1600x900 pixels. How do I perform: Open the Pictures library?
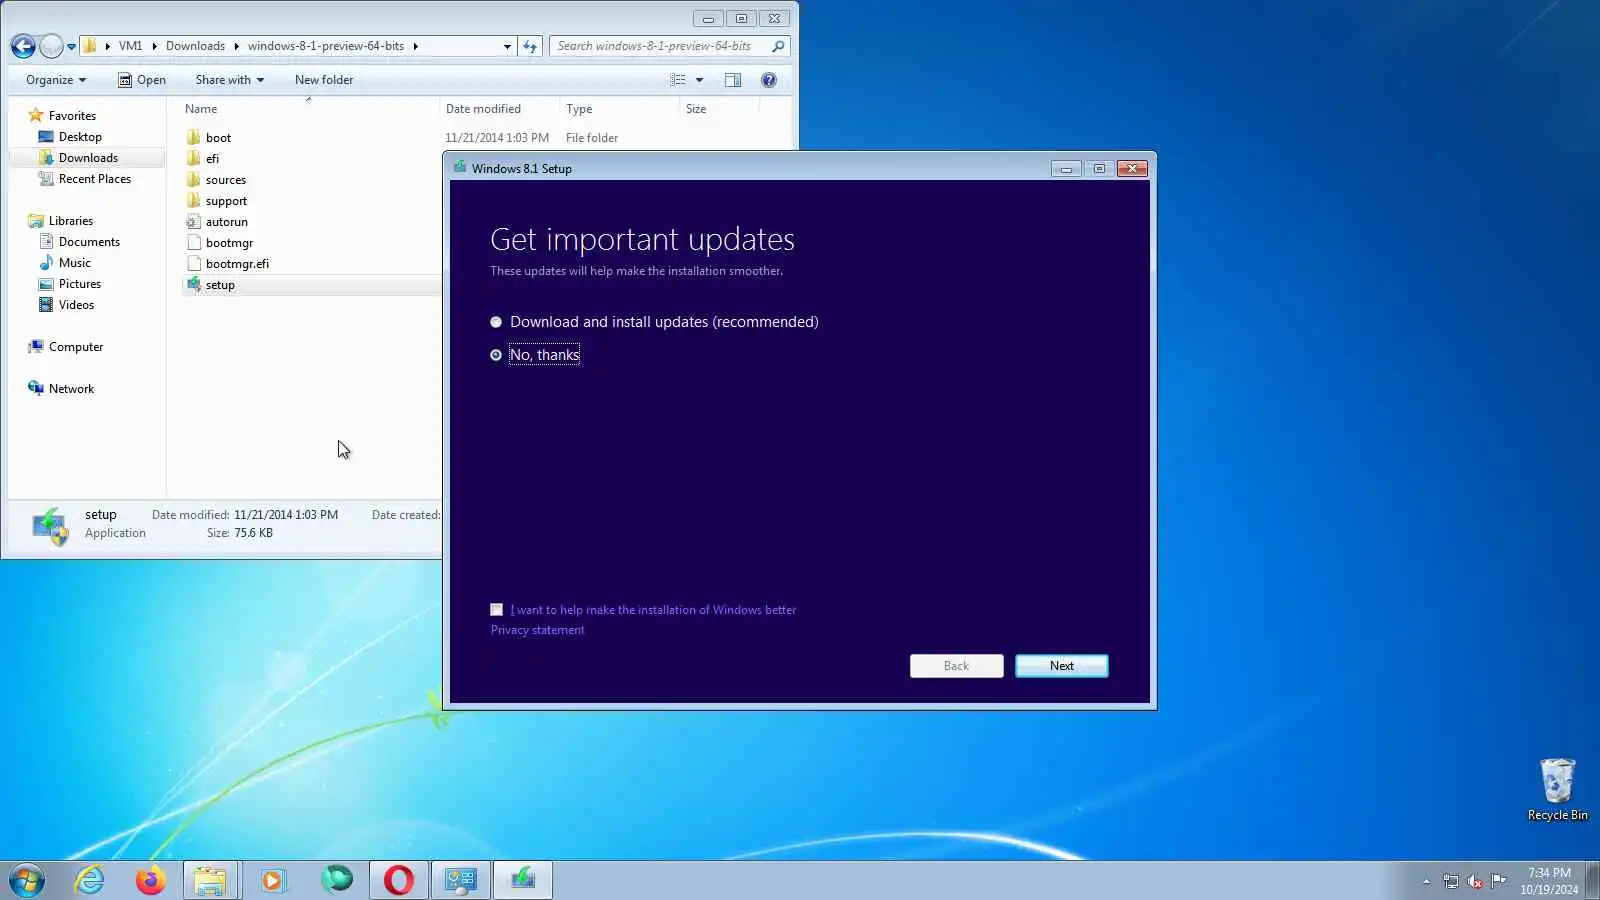pyautogui.click(x=80, y=284)
